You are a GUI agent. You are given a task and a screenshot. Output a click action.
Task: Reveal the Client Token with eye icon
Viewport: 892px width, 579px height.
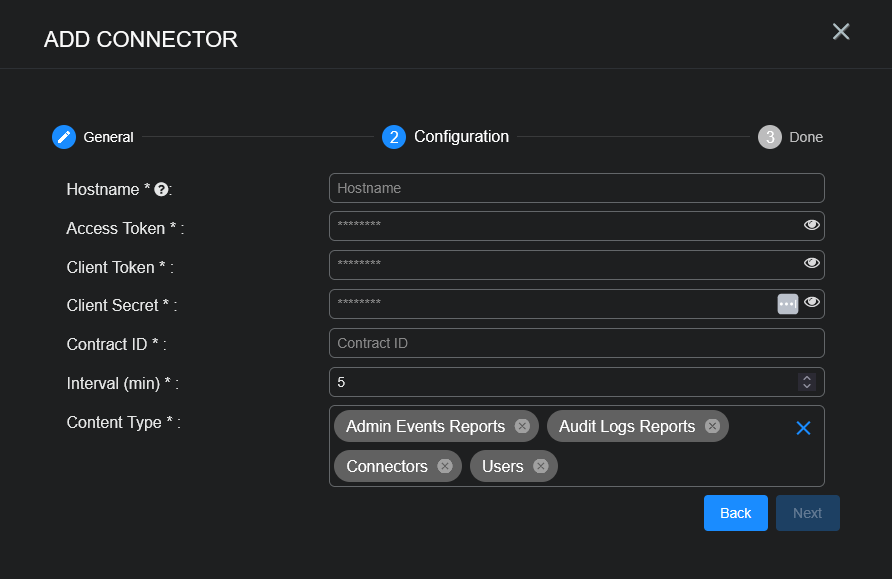pyautogui.click(x=812, y=265)
